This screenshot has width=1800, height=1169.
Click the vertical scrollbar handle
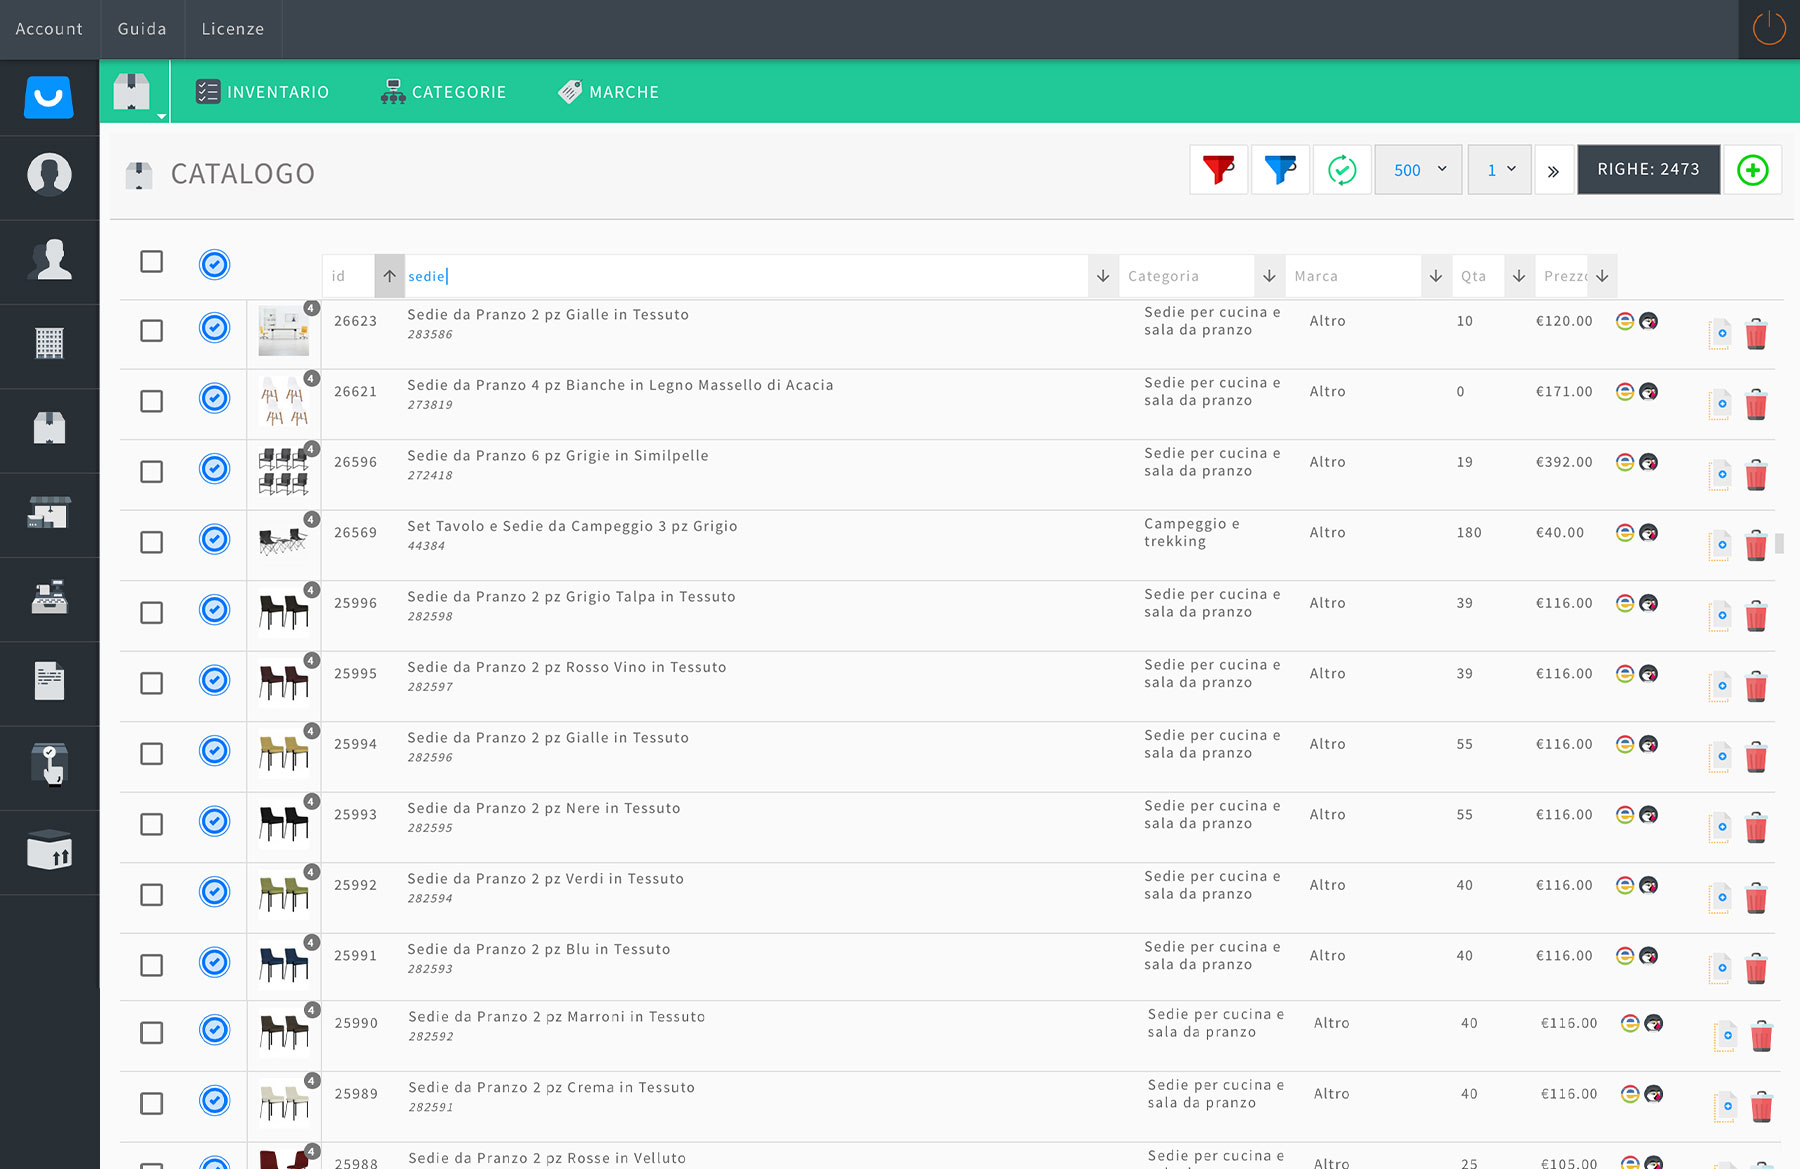[x=1779, y=544]
